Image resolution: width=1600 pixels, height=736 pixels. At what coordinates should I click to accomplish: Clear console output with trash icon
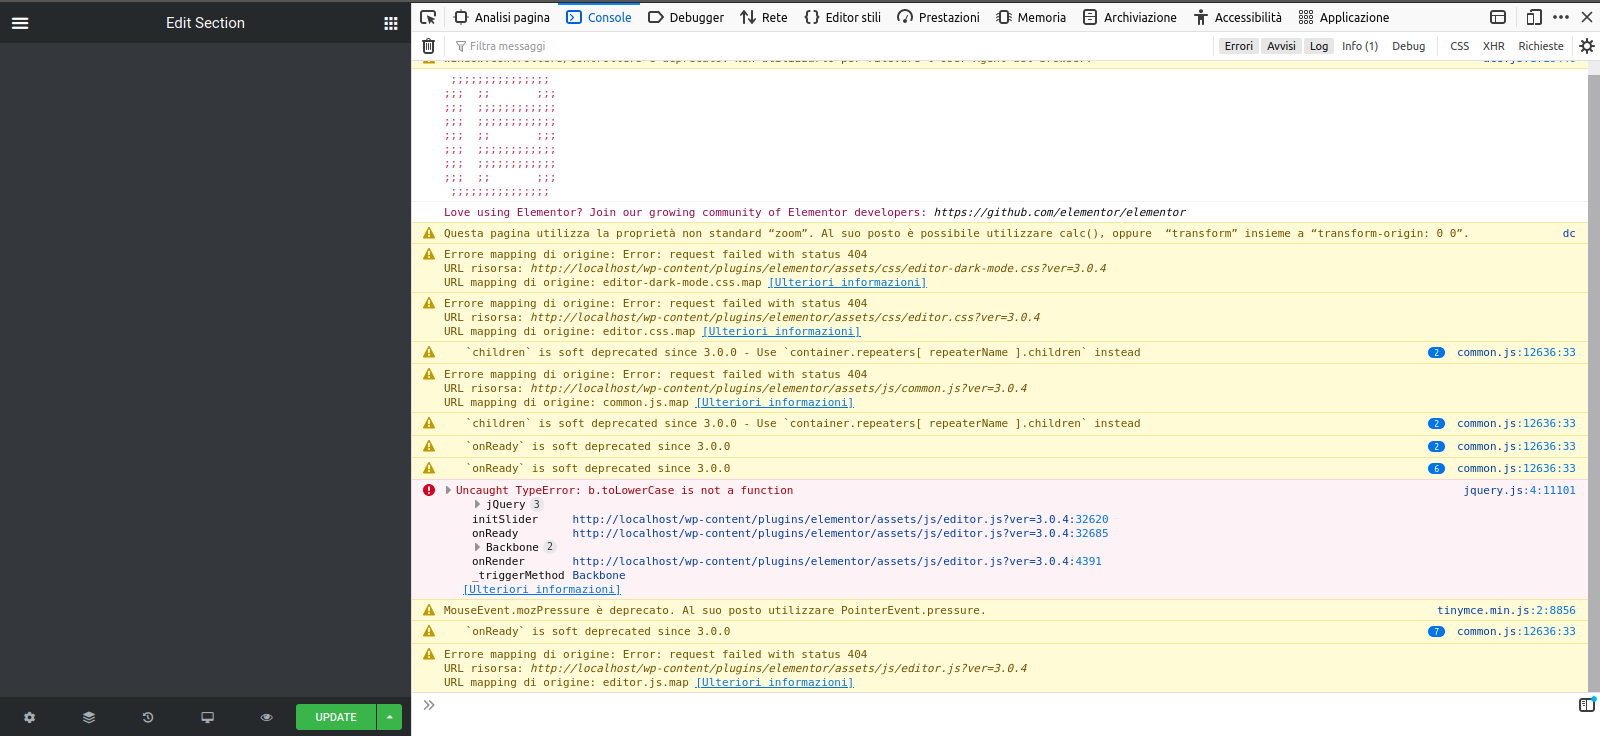pyautogui.click(x=428, y=46)
